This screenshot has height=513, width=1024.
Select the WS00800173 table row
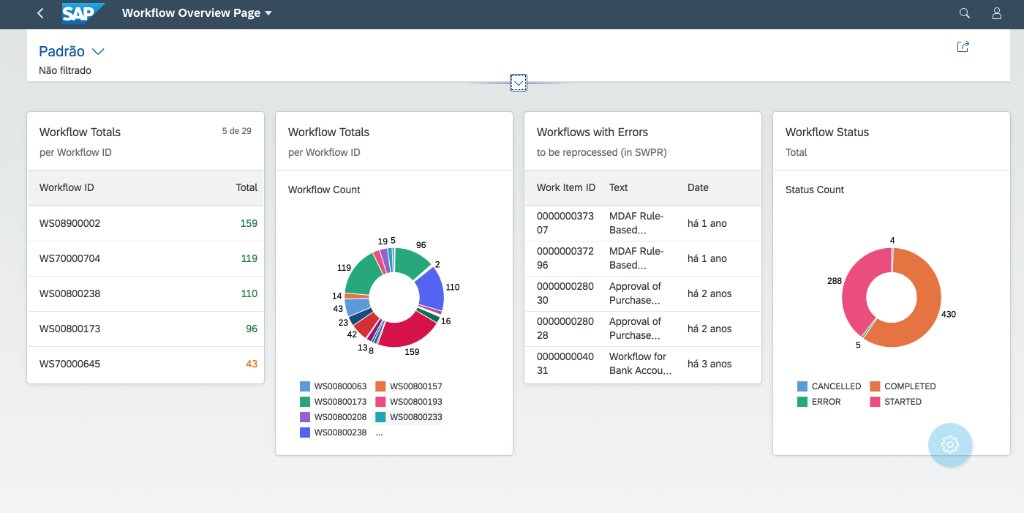pos(146,329)
